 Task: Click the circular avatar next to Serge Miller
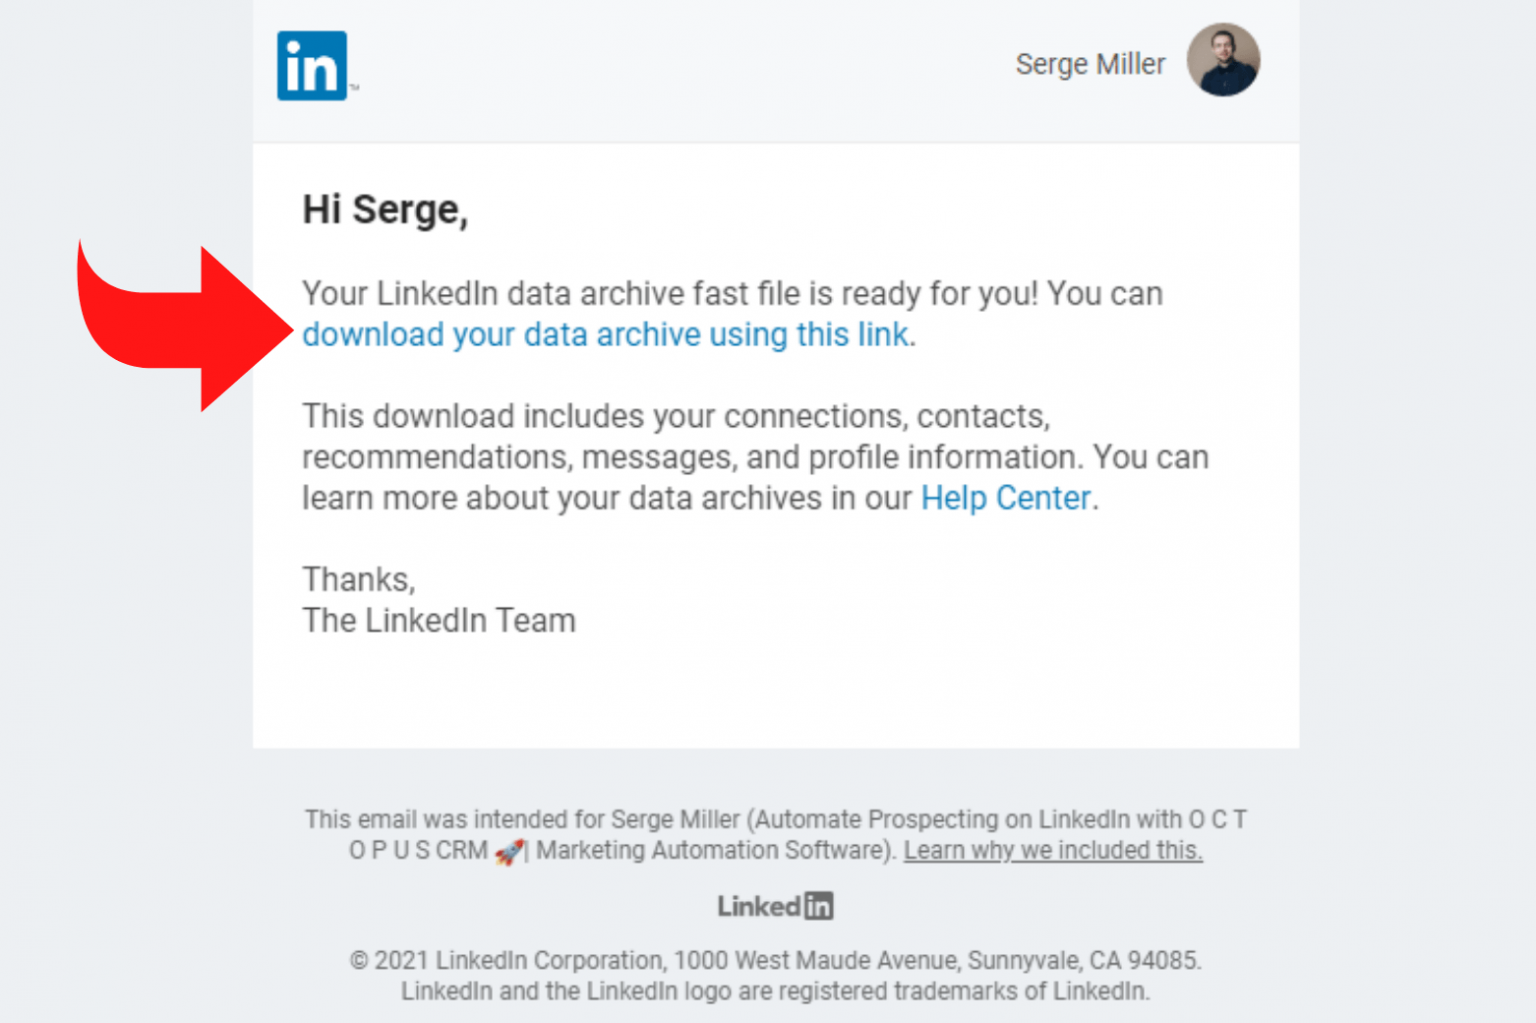click(x=1223, y=60)
